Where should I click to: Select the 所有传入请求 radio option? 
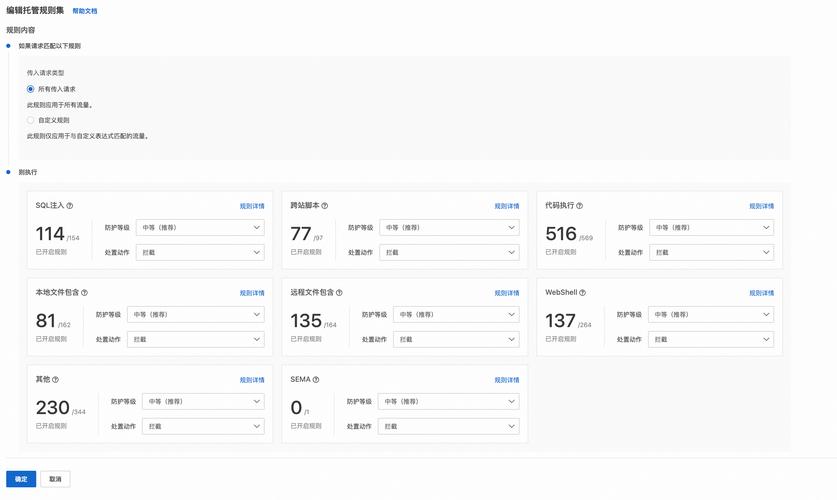tap(31, 89)
